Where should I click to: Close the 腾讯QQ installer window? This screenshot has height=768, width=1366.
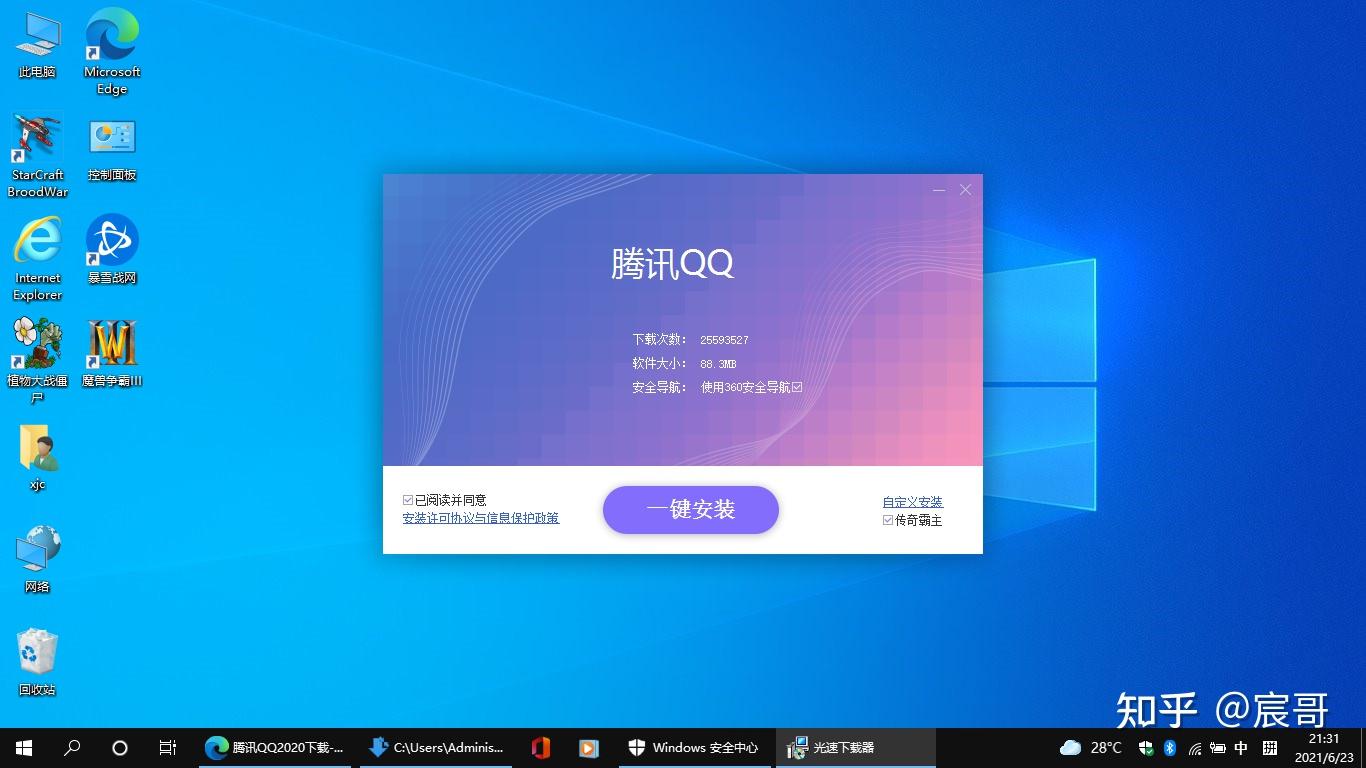pos(965,189)
